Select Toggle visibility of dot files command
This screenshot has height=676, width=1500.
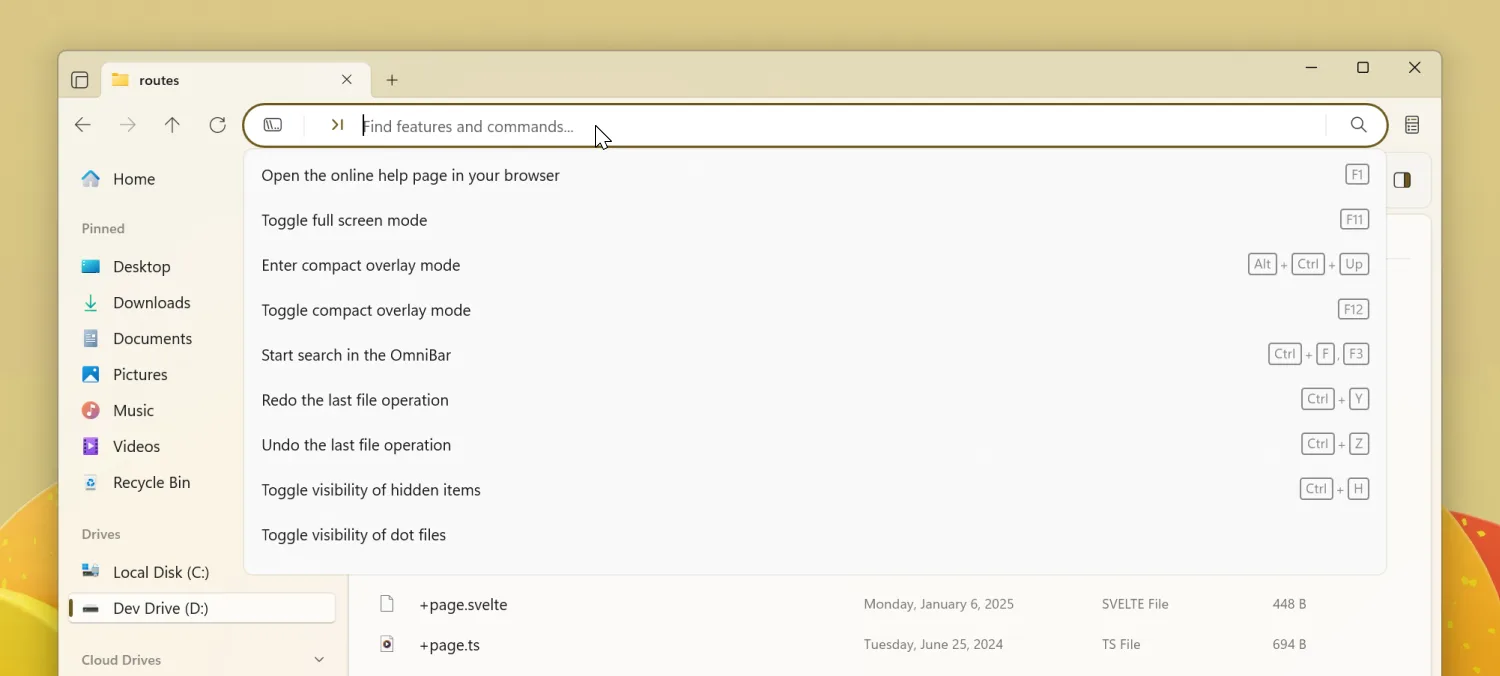354,535
